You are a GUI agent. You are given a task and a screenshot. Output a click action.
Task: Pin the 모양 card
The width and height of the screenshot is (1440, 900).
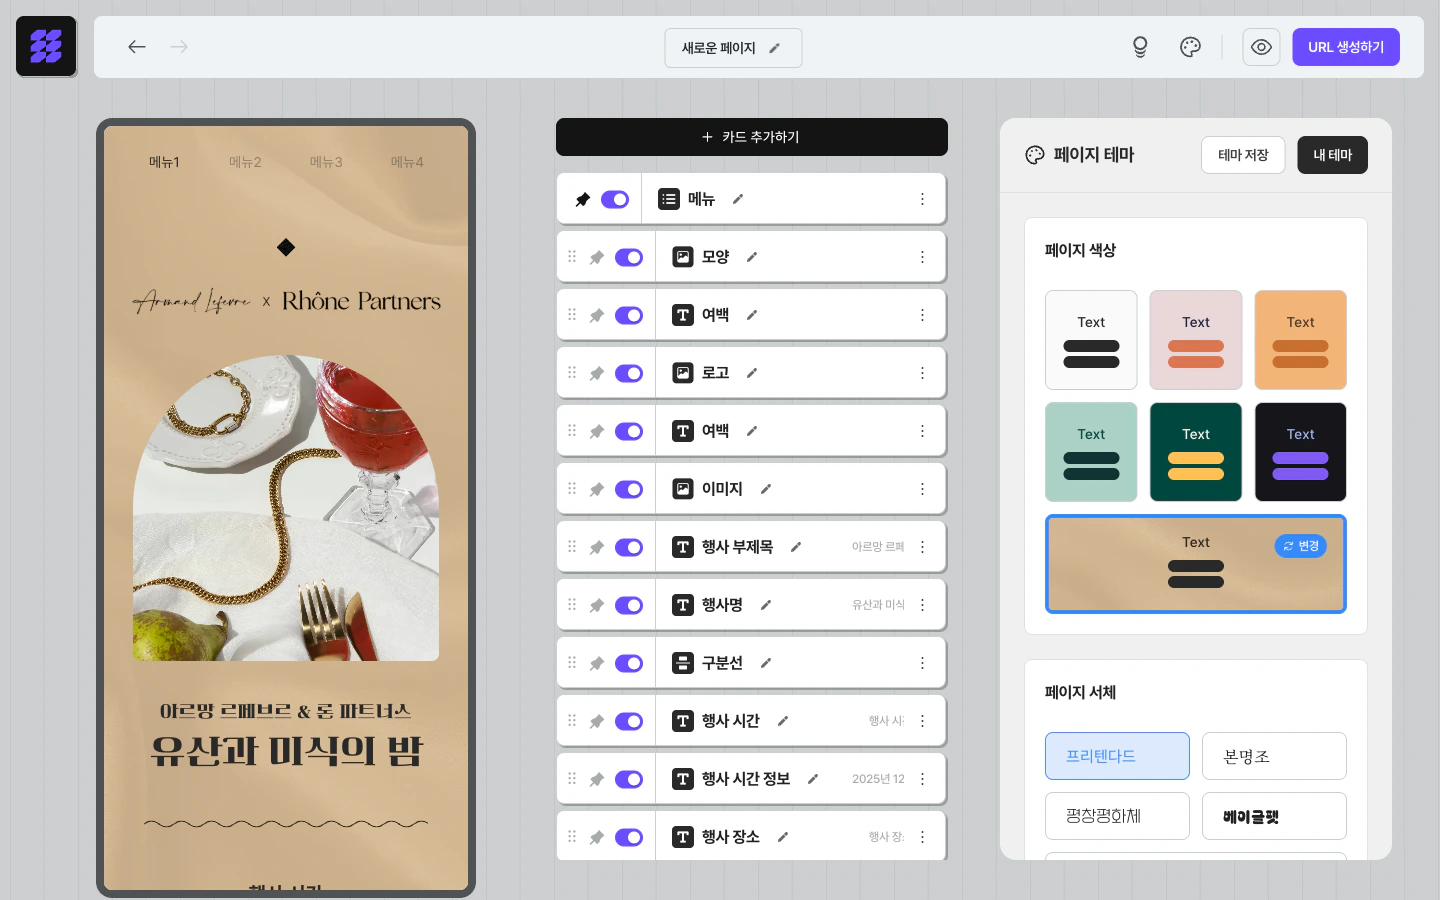(597, 257)
